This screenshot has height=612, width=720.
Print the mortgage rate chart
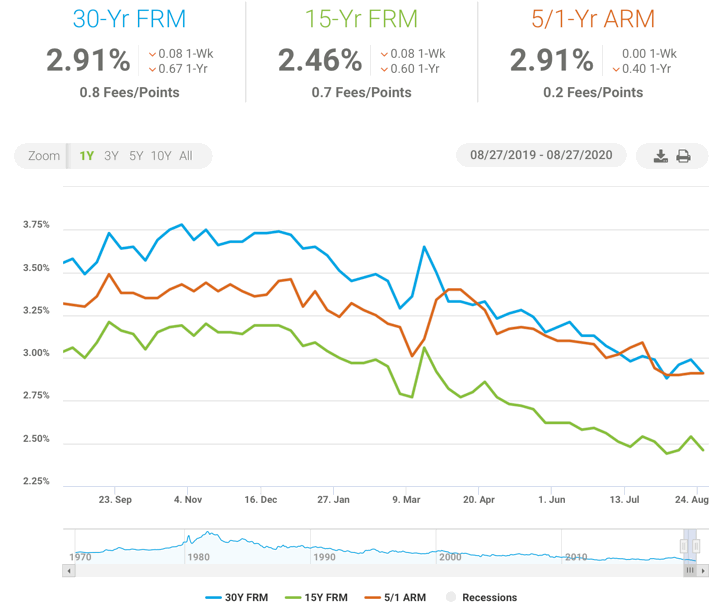(x=684, y=156)
